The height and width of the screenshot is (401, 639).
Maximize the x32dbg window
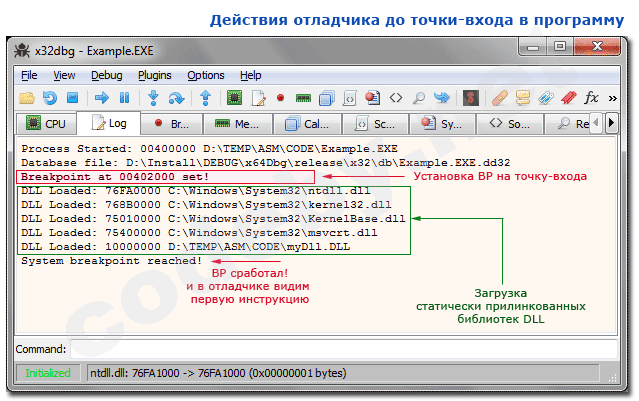click(x=560, y=47)
